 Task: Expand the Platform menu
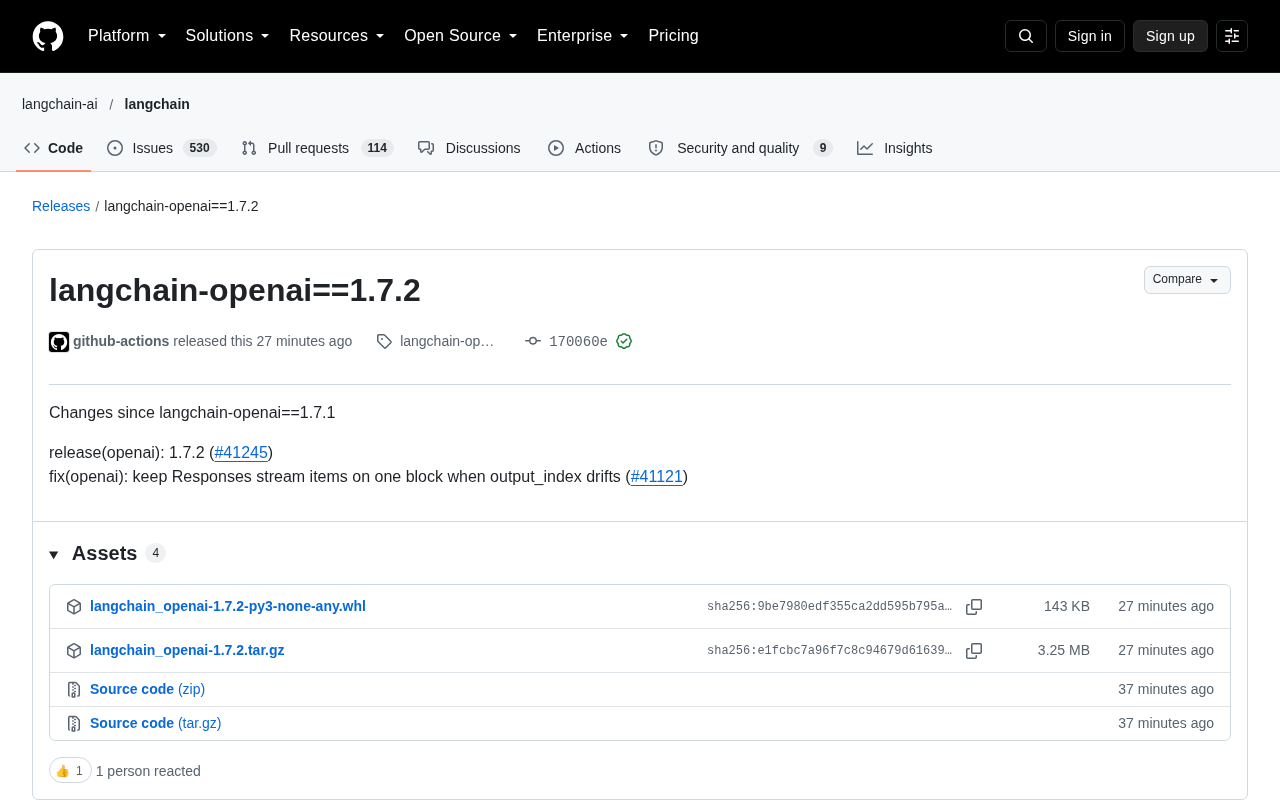coord(127,36)
